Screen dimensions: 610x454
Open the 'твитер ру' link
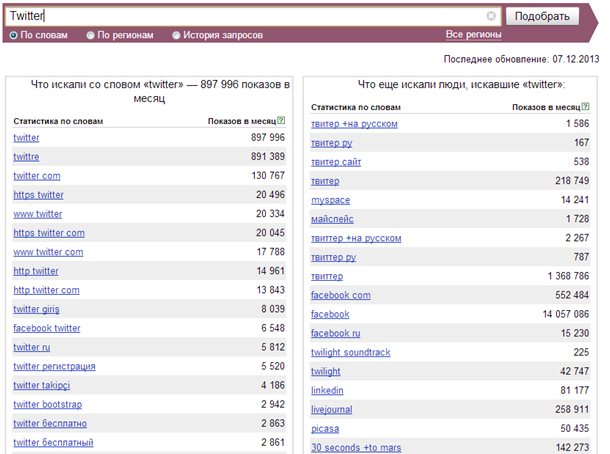coord(331,143)
